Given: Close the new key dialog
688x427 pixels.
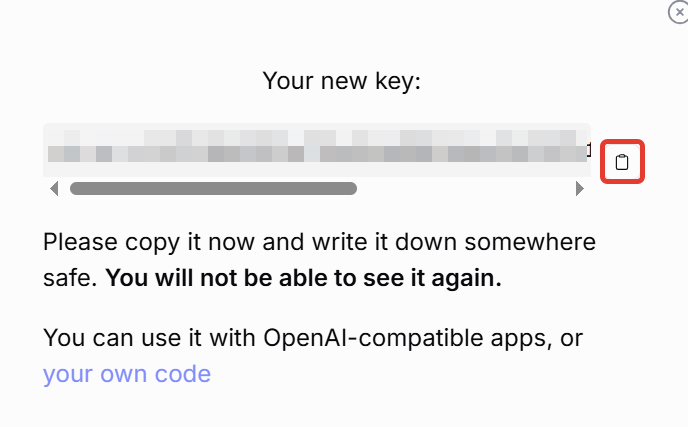Looking at the screenshot, I should click(677, 11).
